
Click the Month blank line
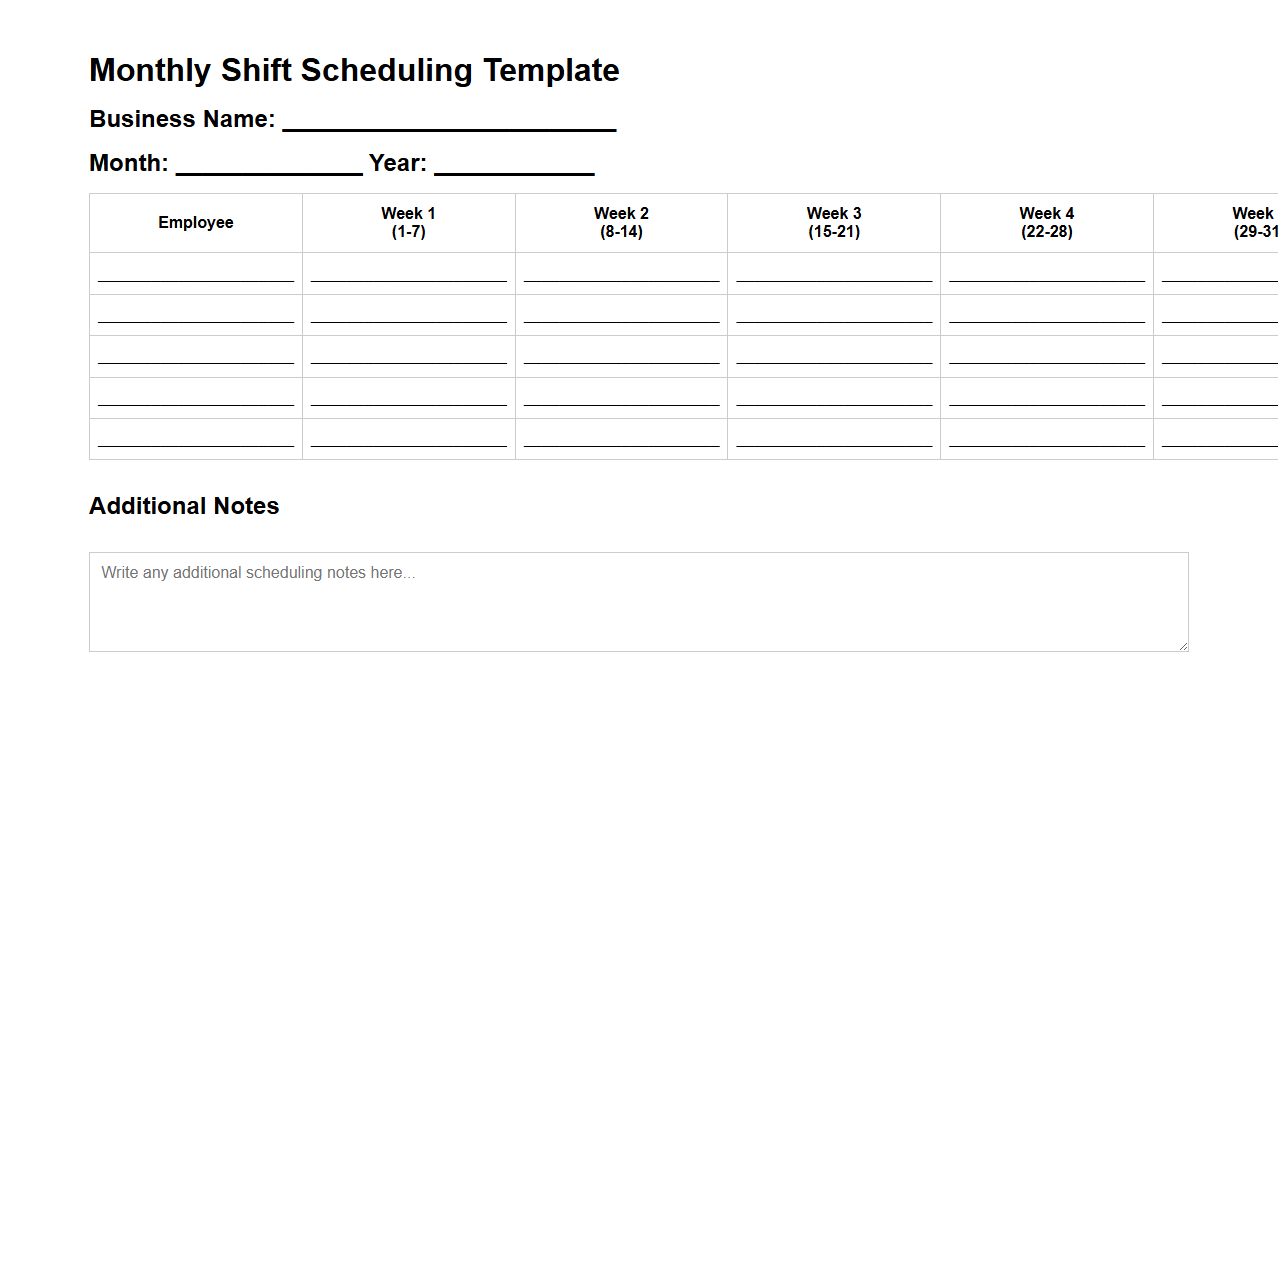pyautogui.click(x=268, y=166)
